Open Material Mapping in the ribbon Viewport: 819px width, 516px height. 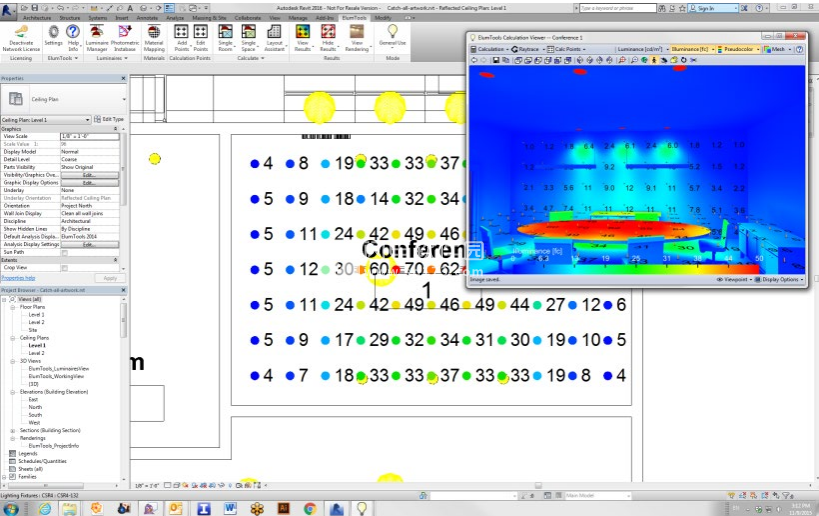point(154,35)
